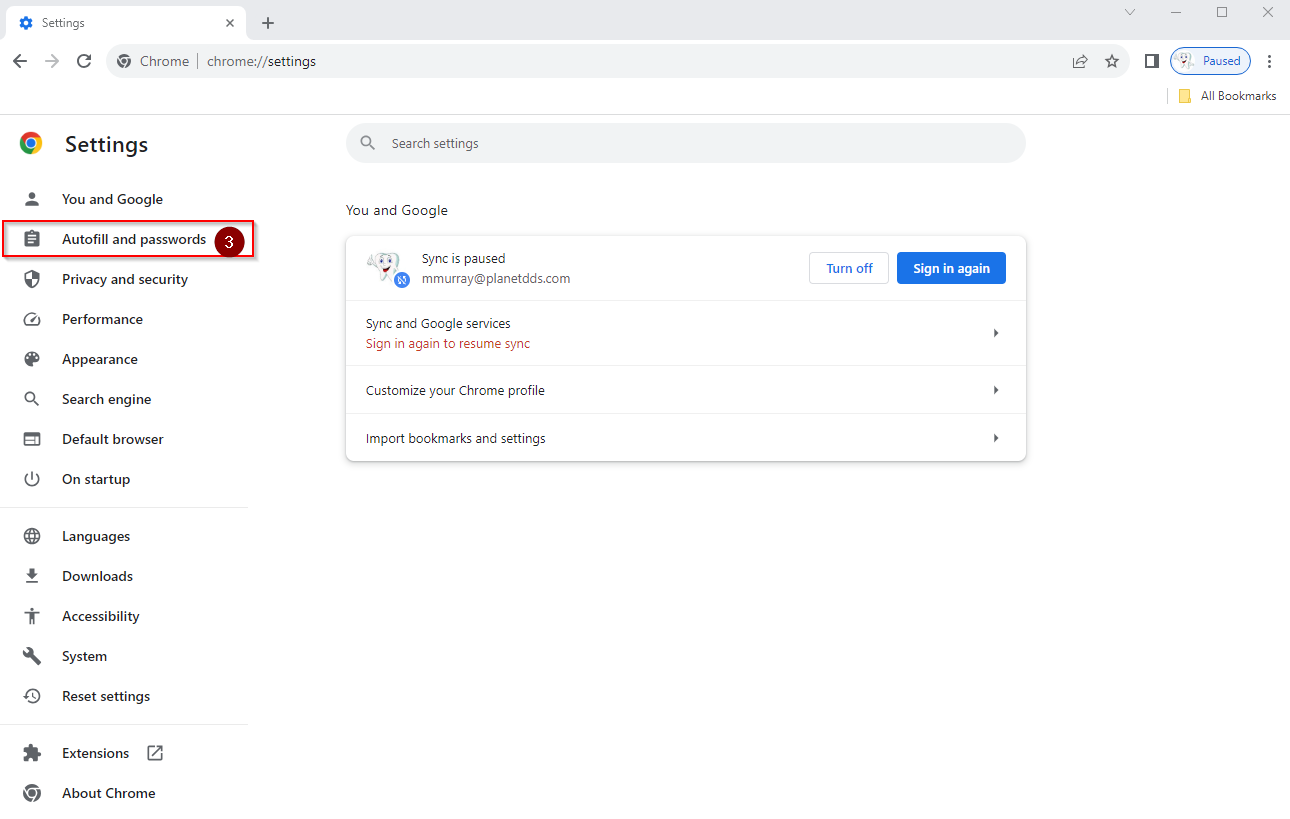Click the Turn off sync button
1290x819 pixels.
pyautogui.click(x=849, y=268)
